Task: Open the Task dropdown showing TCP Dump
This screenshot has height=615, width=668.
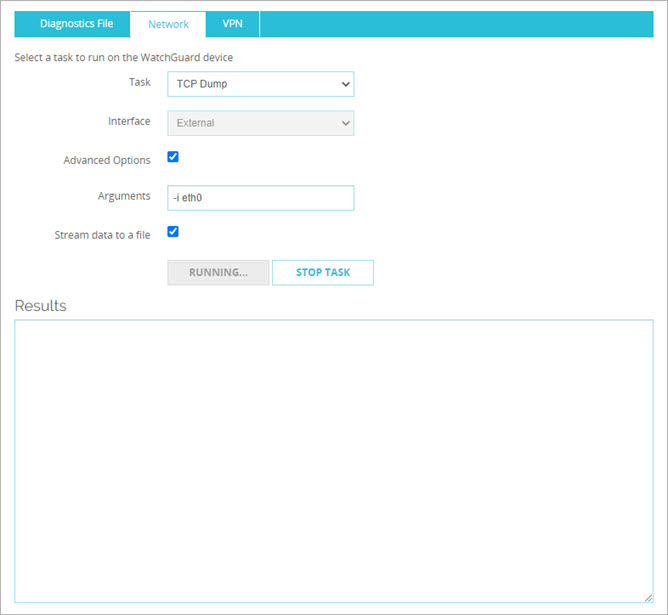Action: 250,84
